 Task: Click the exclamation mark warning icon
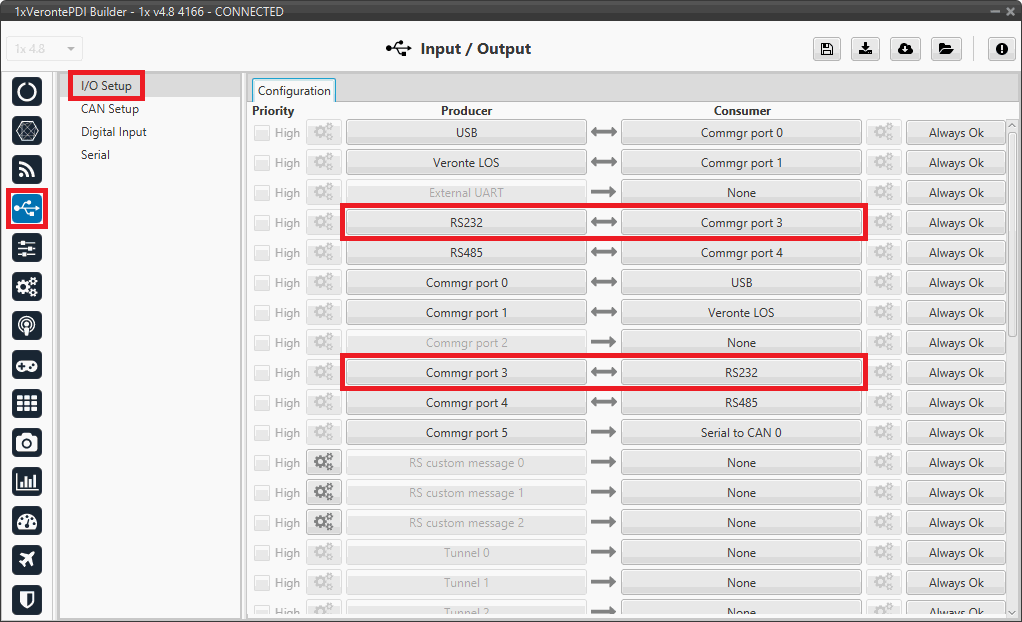pyautogui.click(x=1002, y=49)
